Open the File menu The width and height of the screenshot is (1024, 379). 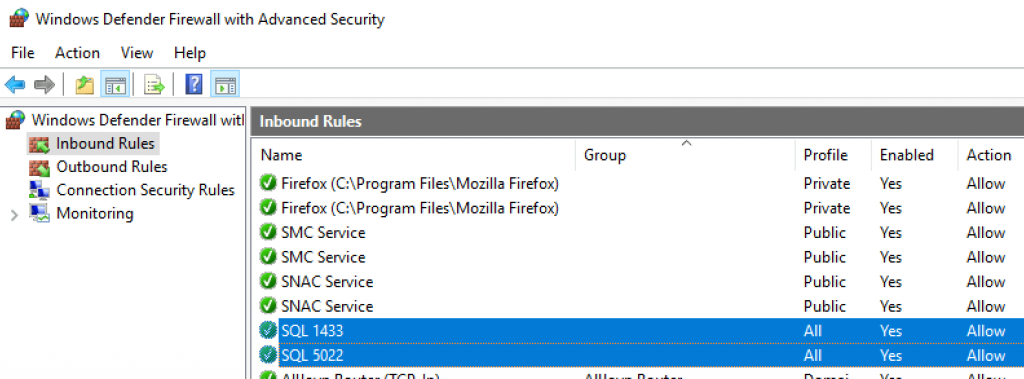click(23, 53)
